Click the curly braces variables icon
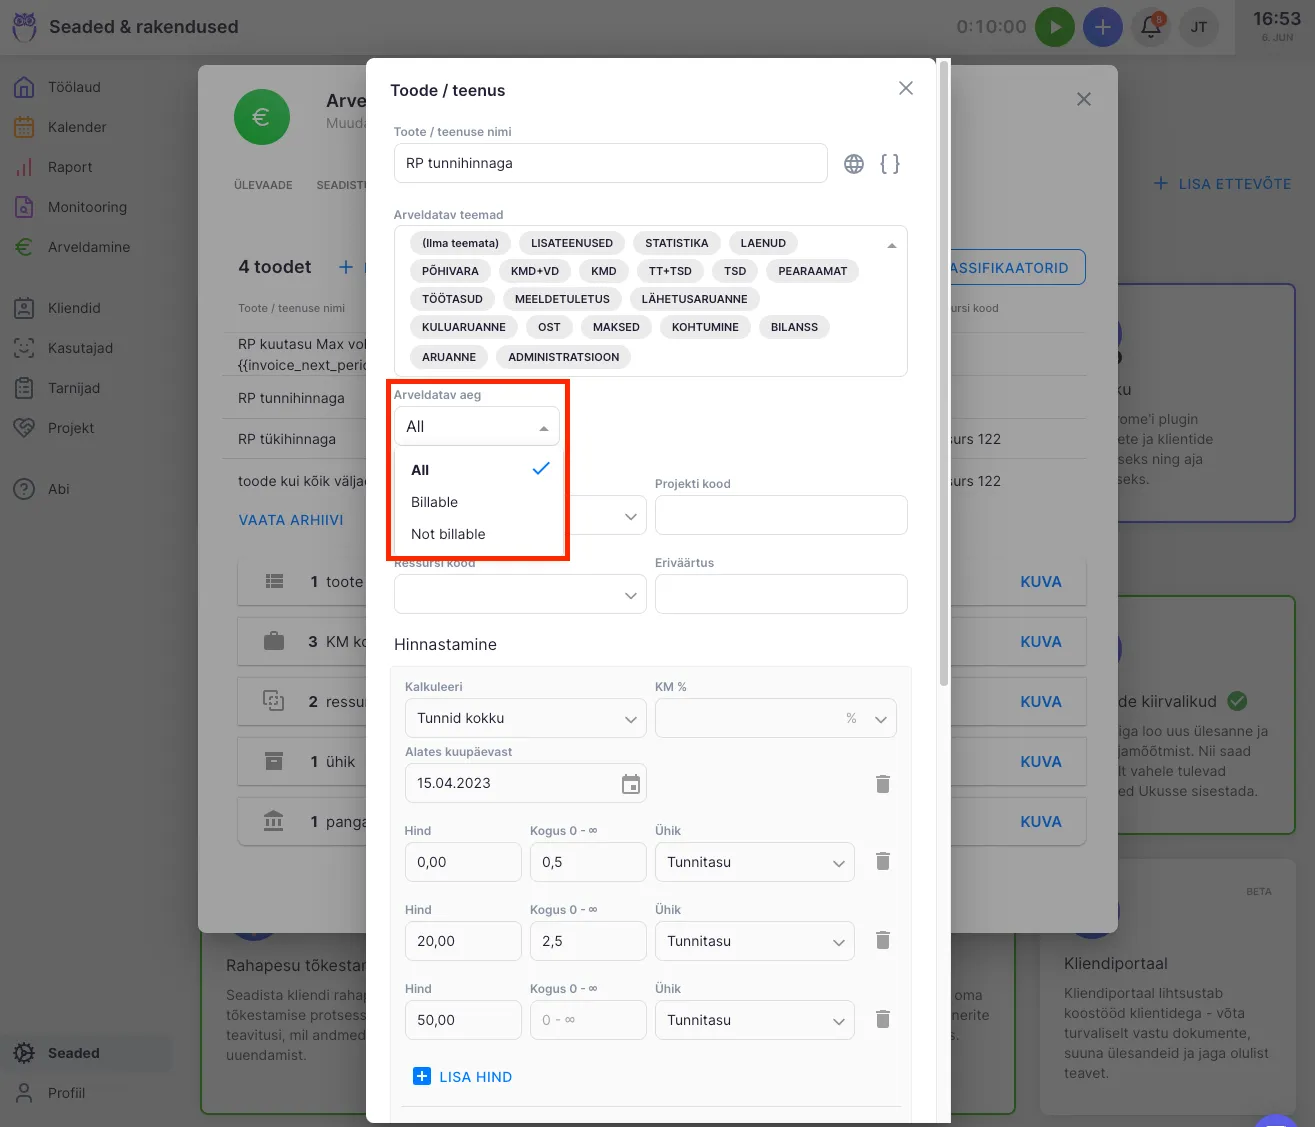 (x=889, y=164)
